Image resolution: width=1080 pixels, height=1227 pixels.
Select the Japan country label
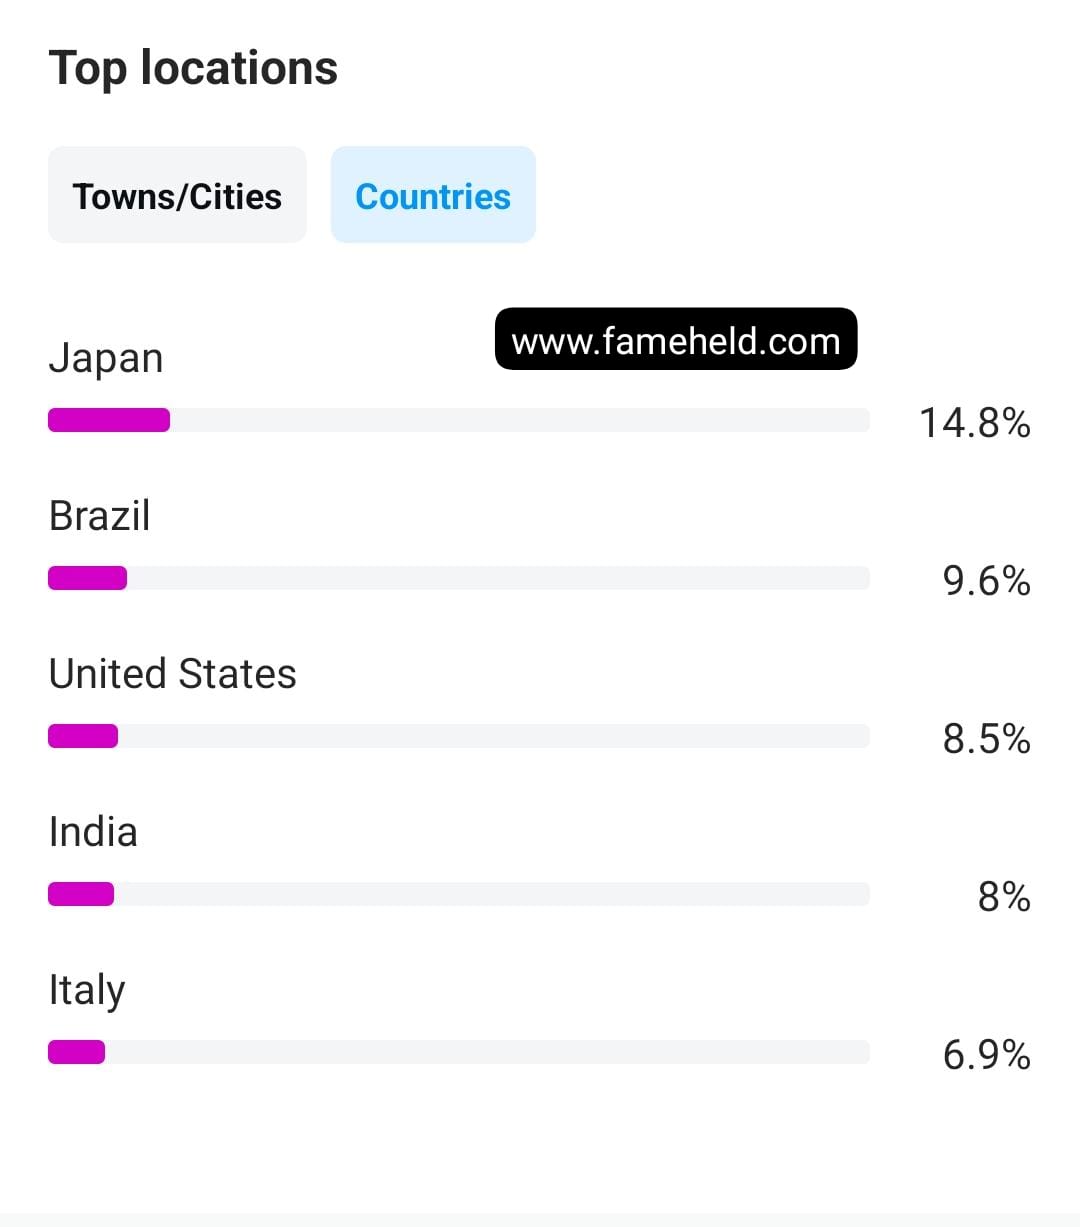[106, 358]
